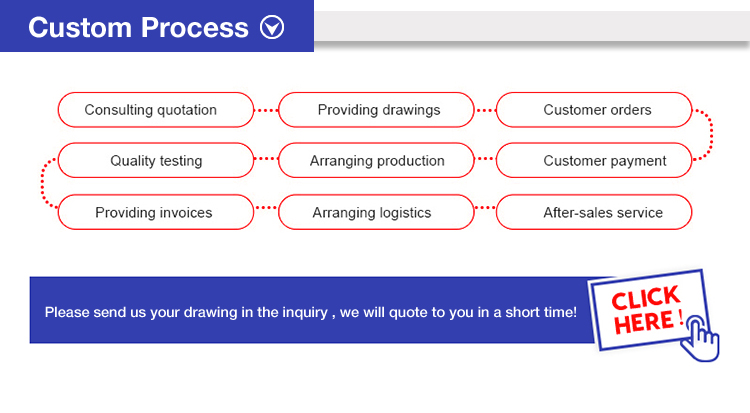Expand the circled chevron beside Custom Process
Image resolution: width=750 pixels, height=413 pixels.
pos(271,28)
